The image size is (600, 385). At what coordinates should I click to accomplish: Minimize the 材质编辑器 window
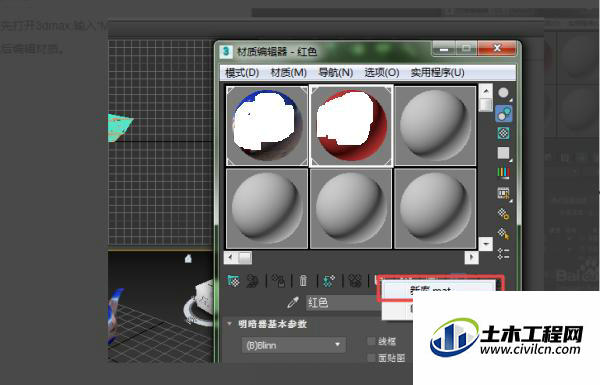(x=444, y=48)
